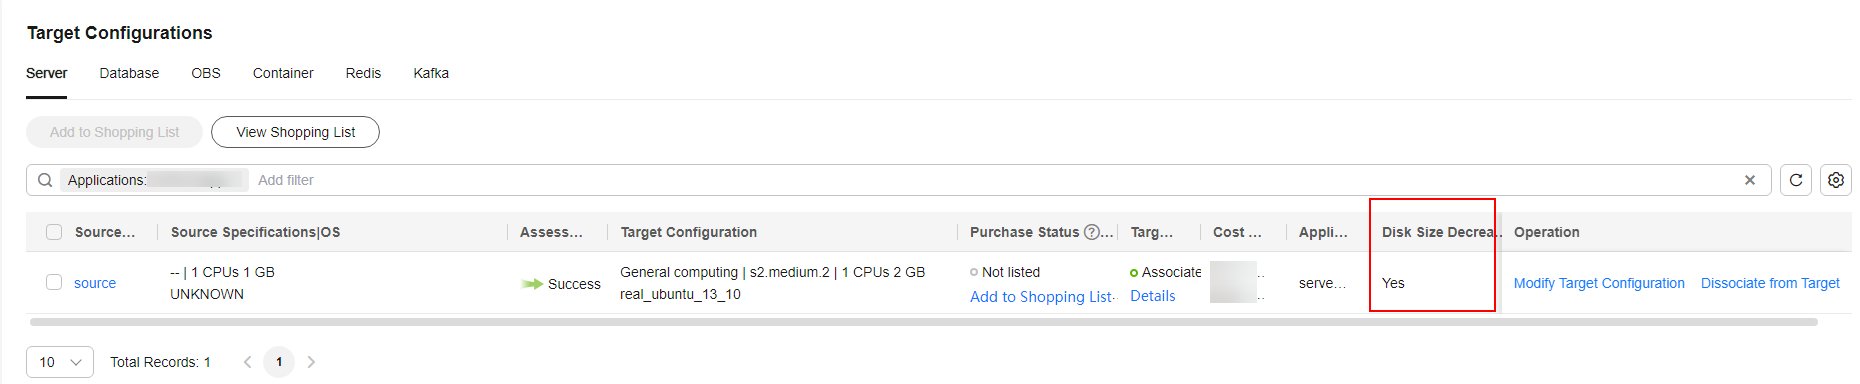The image size is (1860, 384).
Task: Switch to the Database tab
Action: coord(129,73)
